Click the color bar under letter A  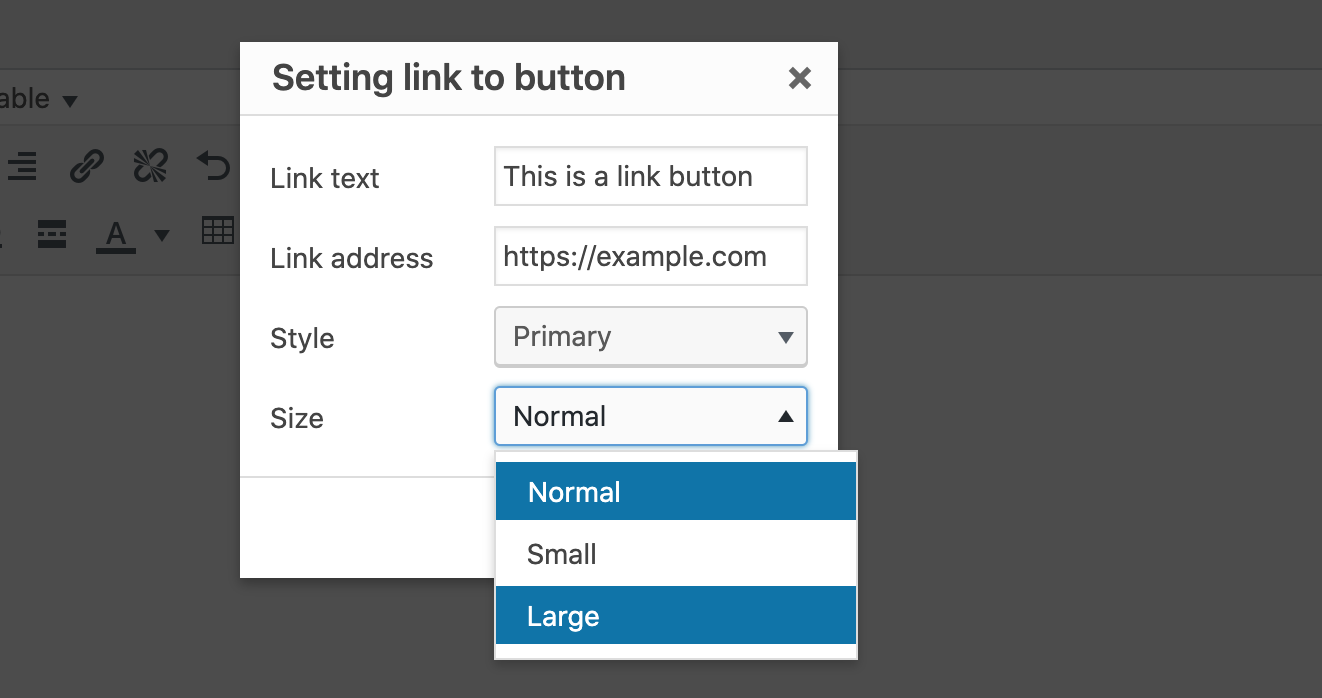[x=116, y=250]
